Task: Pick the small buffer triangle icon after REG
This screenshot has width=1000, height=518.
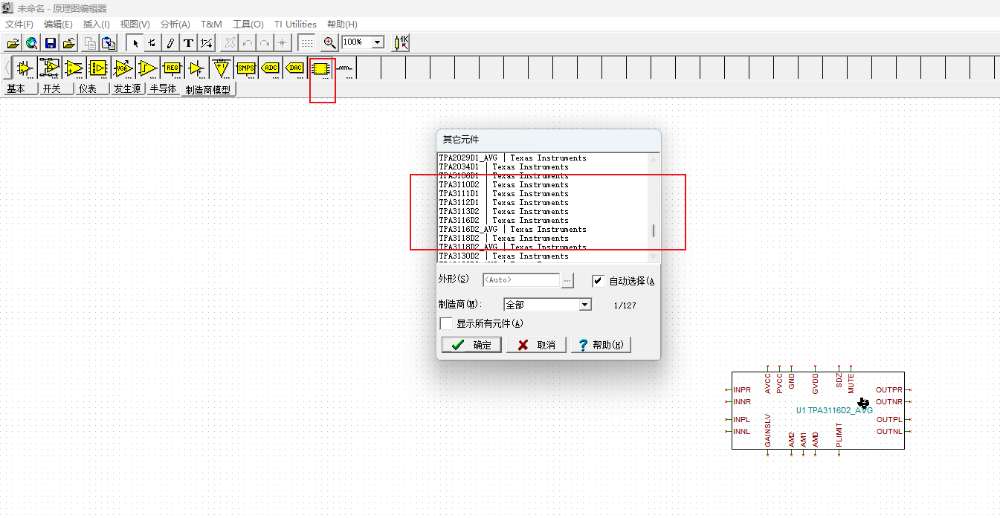Action: (x=196, y=67)
